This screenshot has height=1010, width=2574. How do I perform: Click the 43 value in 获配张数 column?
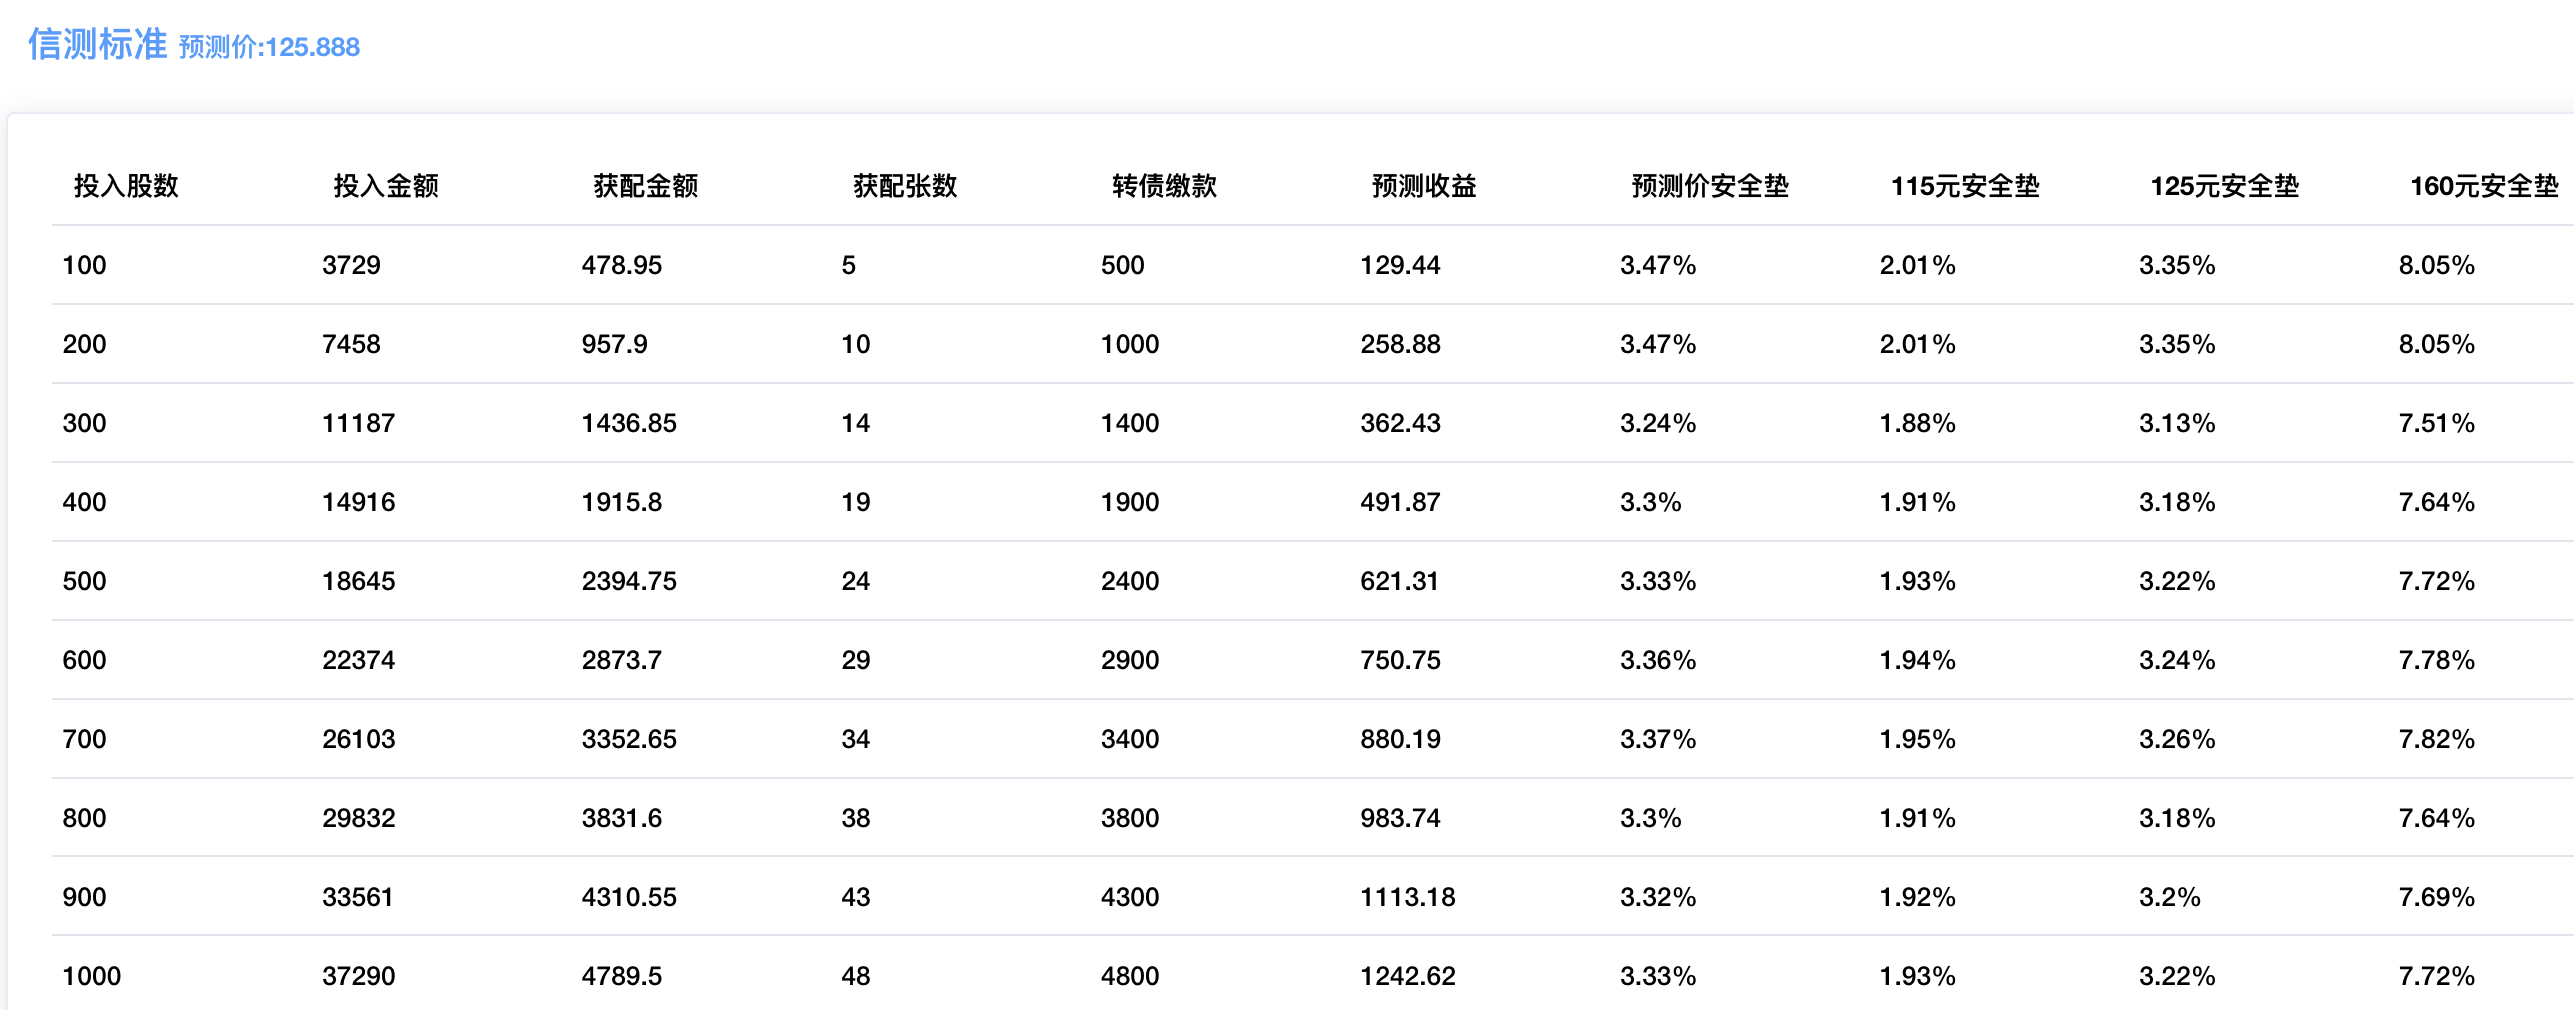855,897
